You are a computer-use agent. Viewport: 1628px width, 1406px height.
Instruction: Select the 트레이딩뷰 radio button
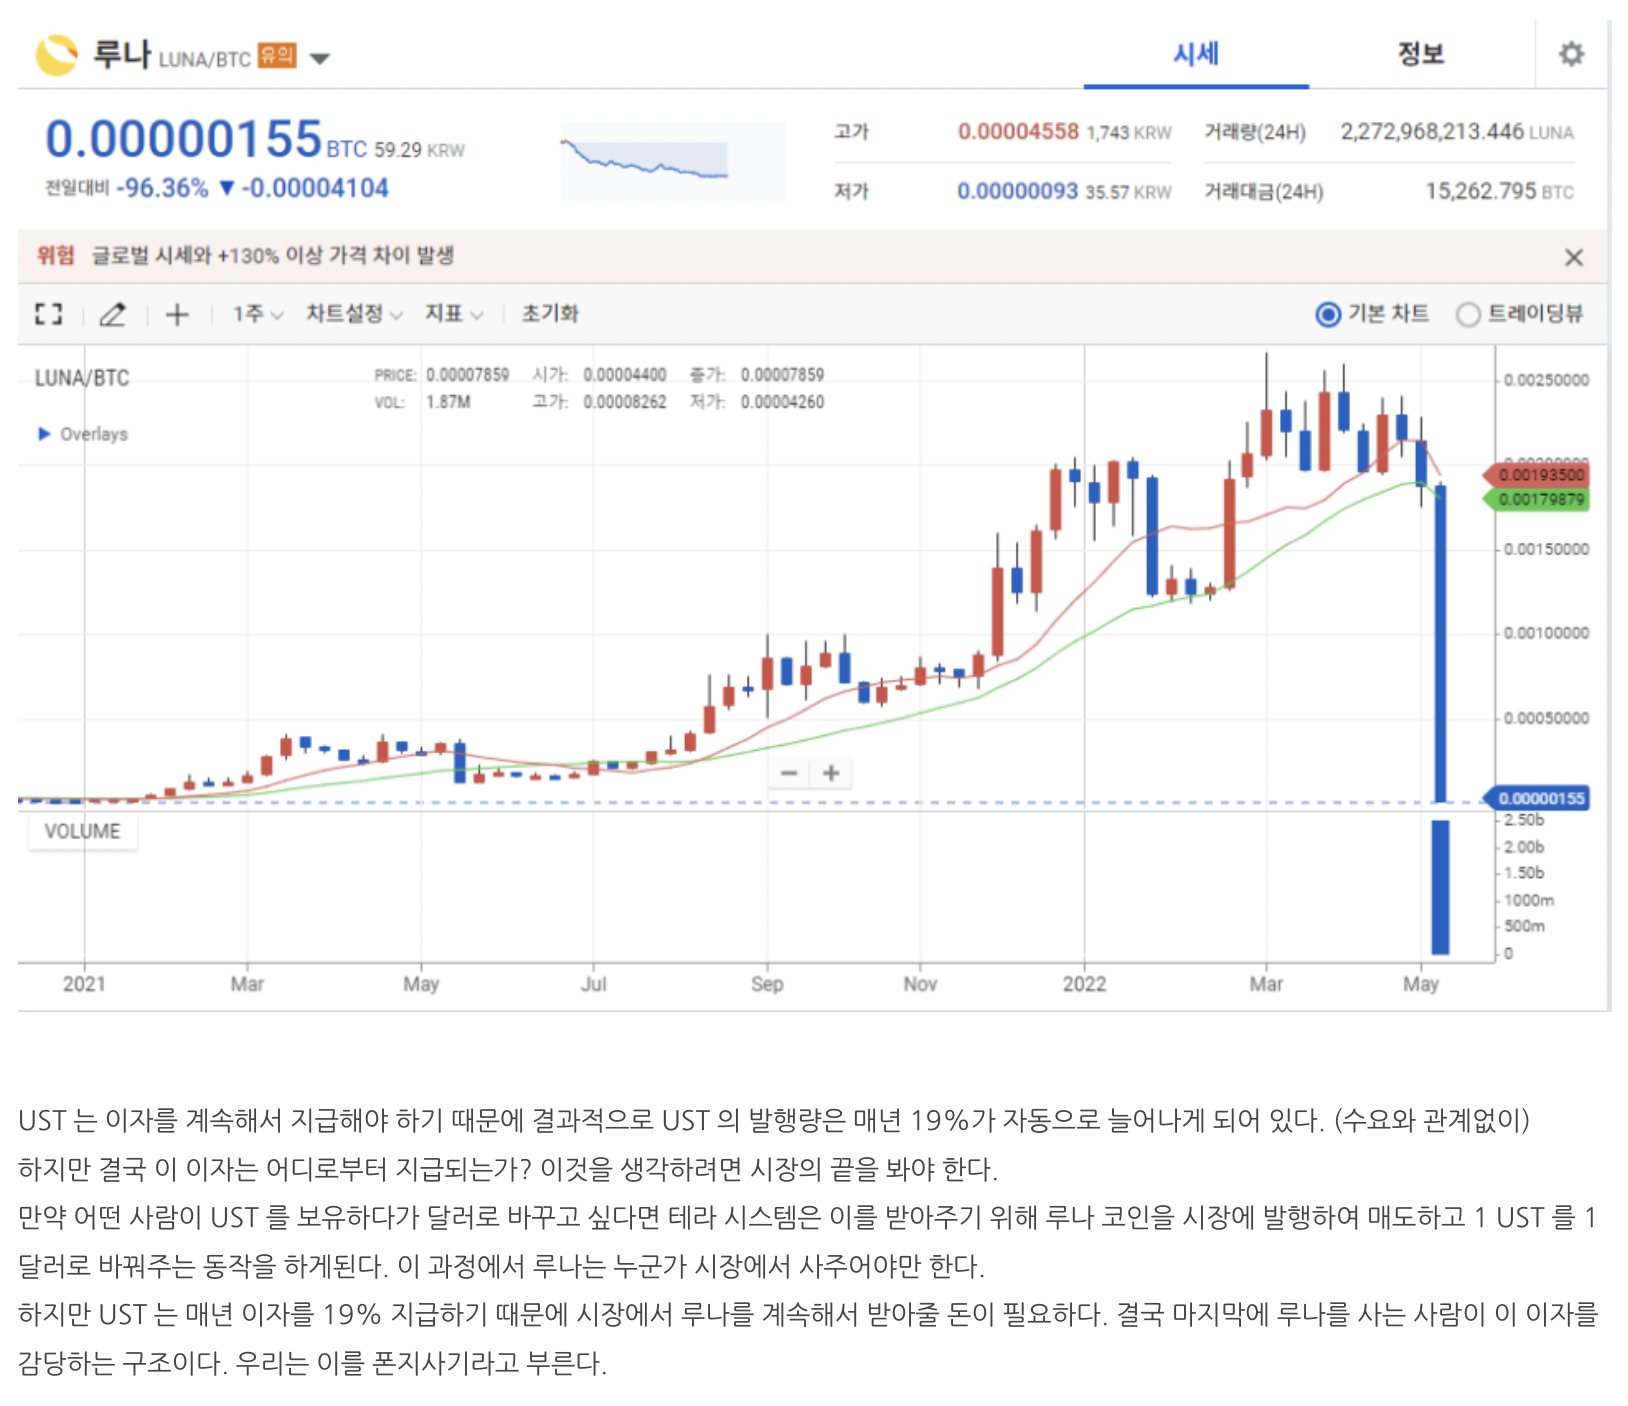coord(1468,315)
